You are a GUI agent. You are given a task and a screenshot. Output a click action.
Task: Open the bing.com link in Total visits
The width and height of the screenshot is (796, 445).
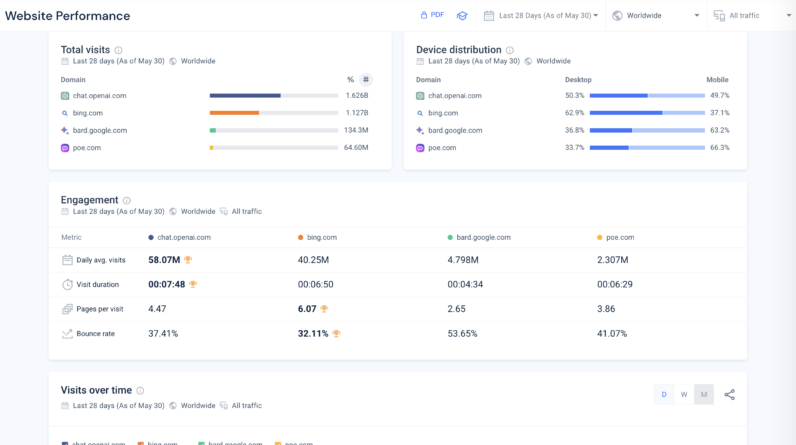88,113
